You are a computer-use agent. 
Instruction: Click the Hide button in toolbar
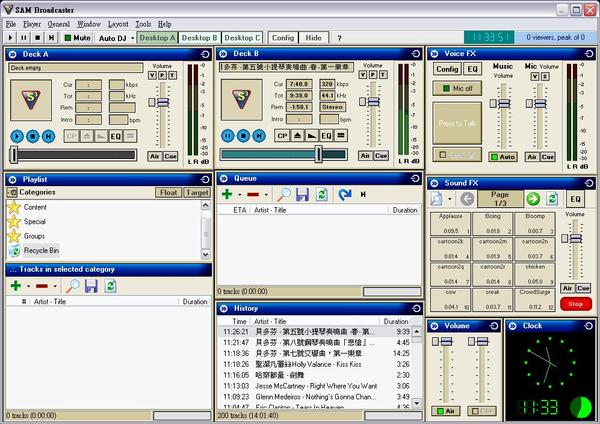(313, 38)
